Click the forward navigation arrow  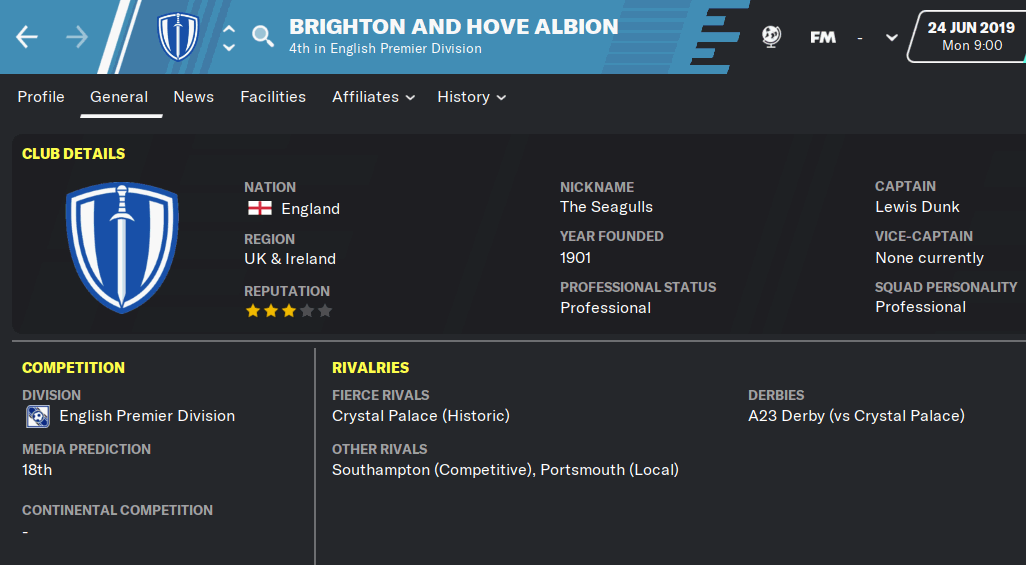click(77, 37)
